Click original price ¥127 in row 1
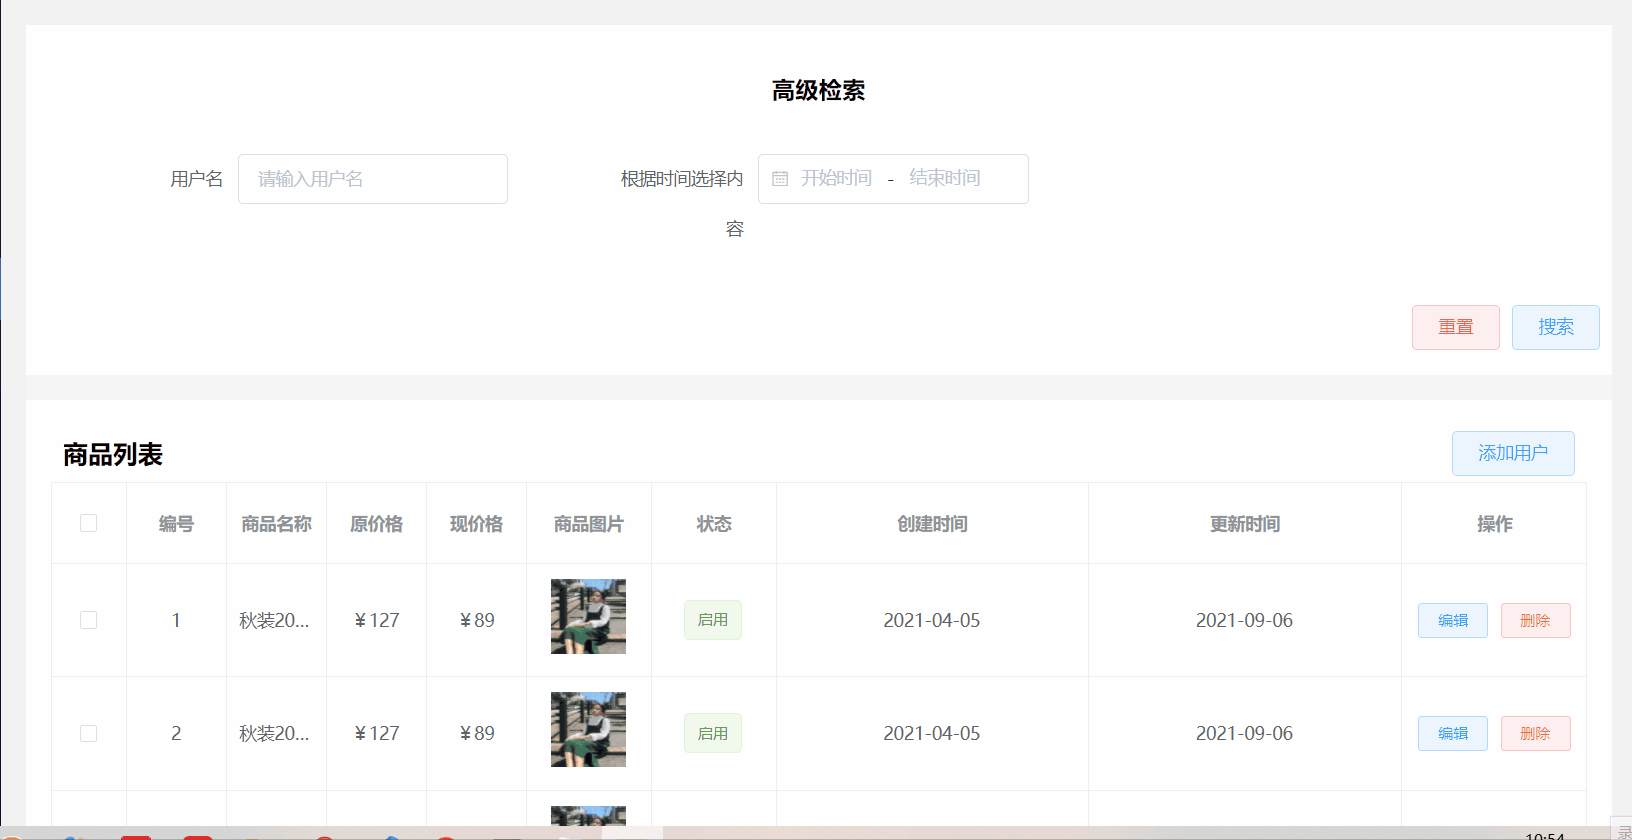 click(376, 620)
